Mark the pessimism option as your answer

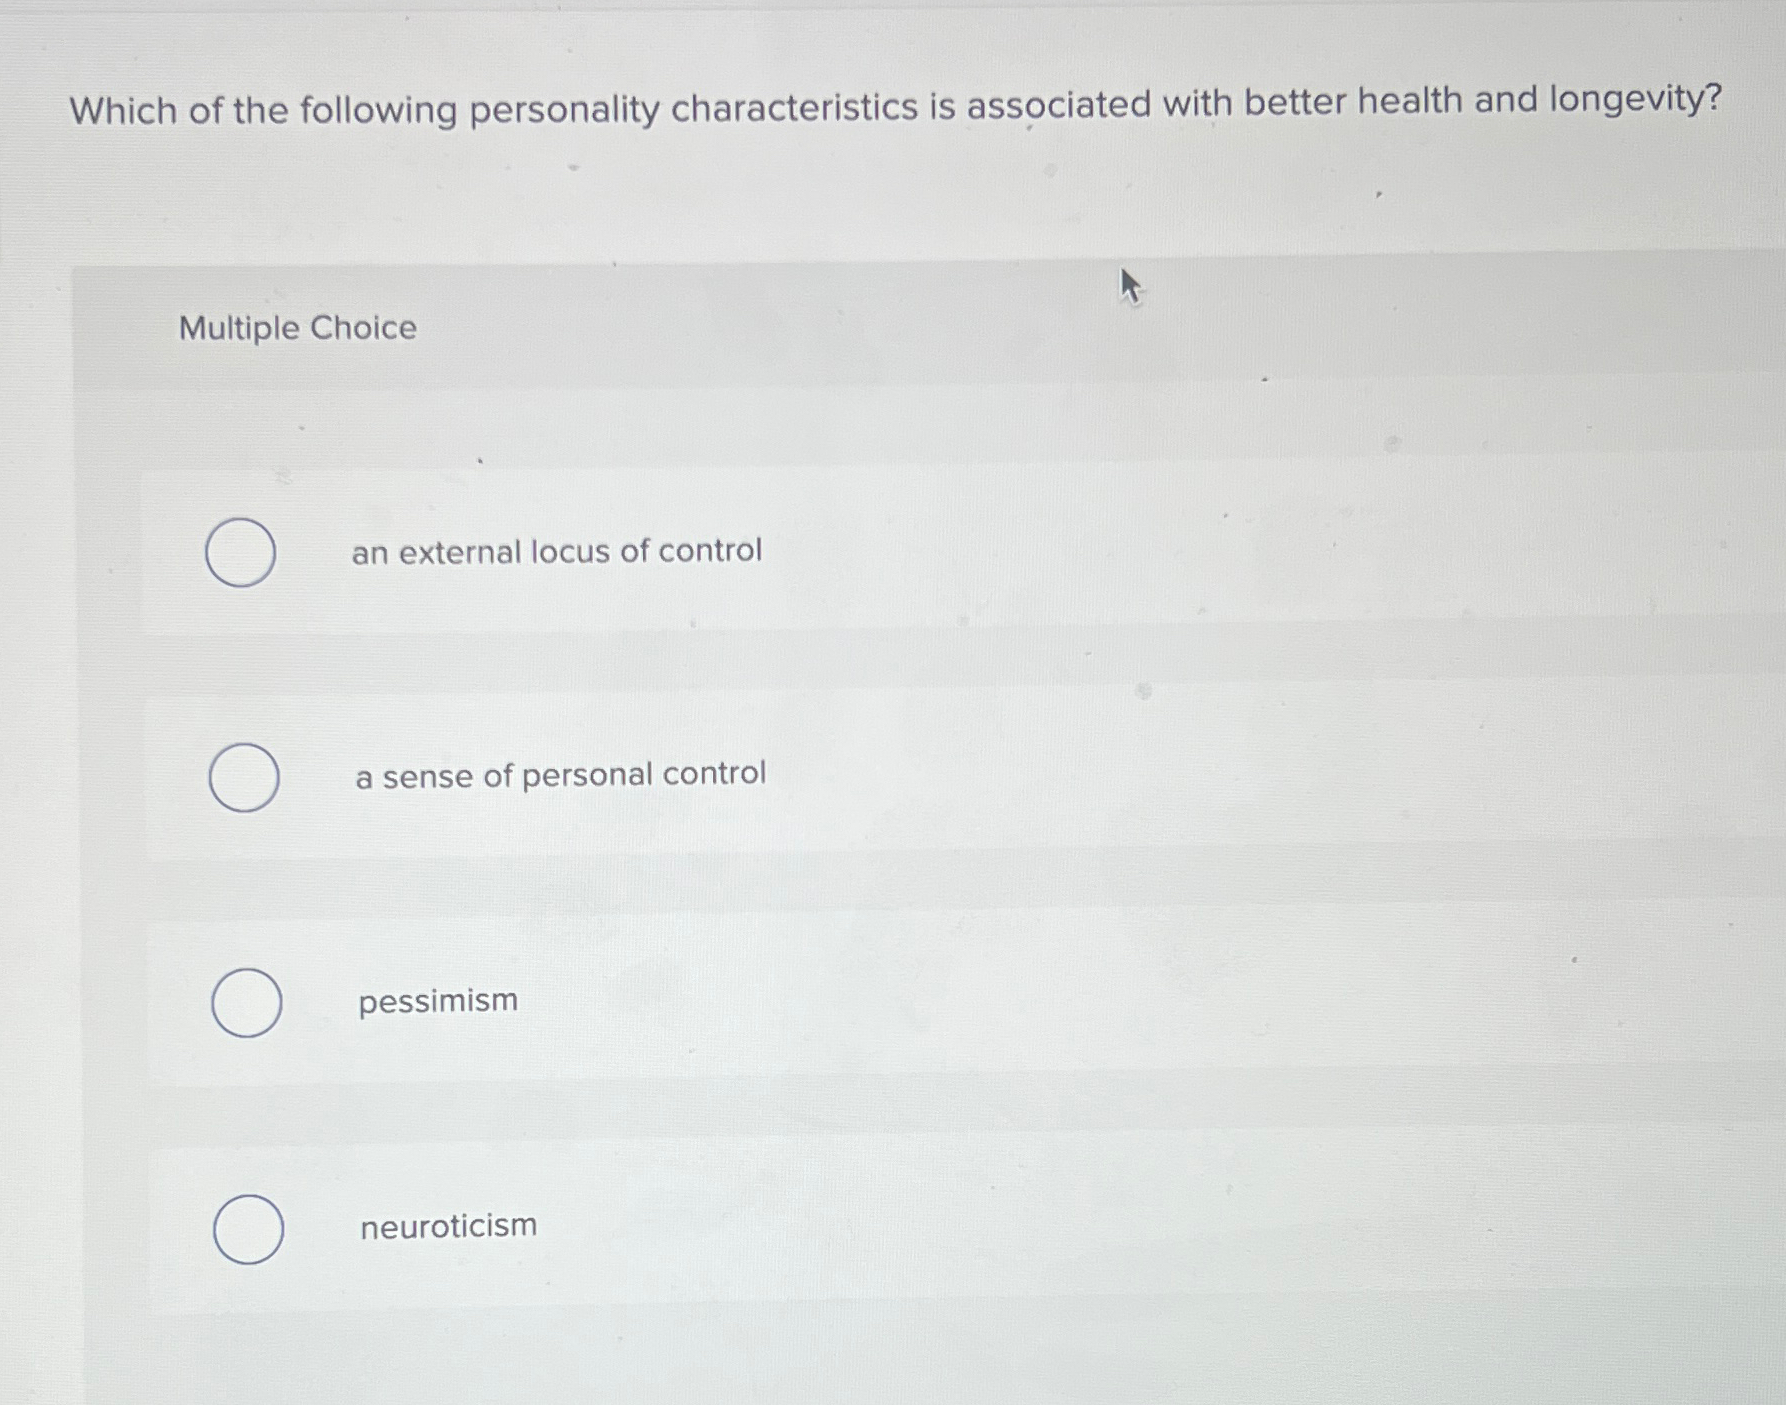pyautogui.click(x=248, y=1003)
